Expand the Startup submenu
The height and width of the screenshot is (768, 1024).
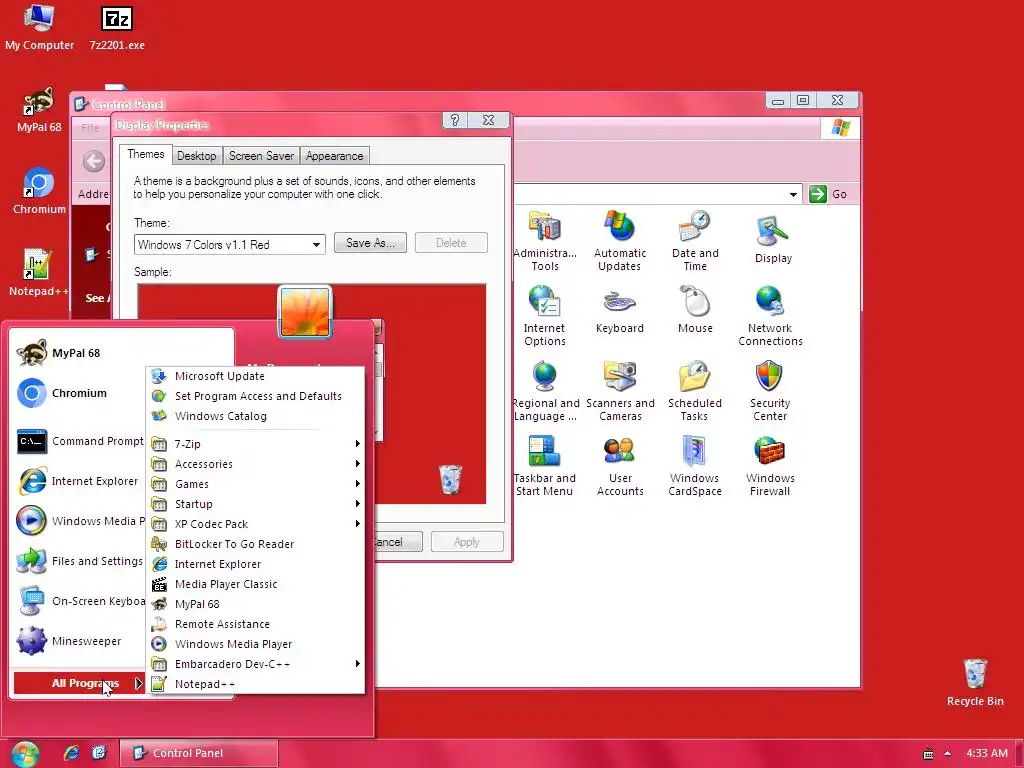[256, 504]
